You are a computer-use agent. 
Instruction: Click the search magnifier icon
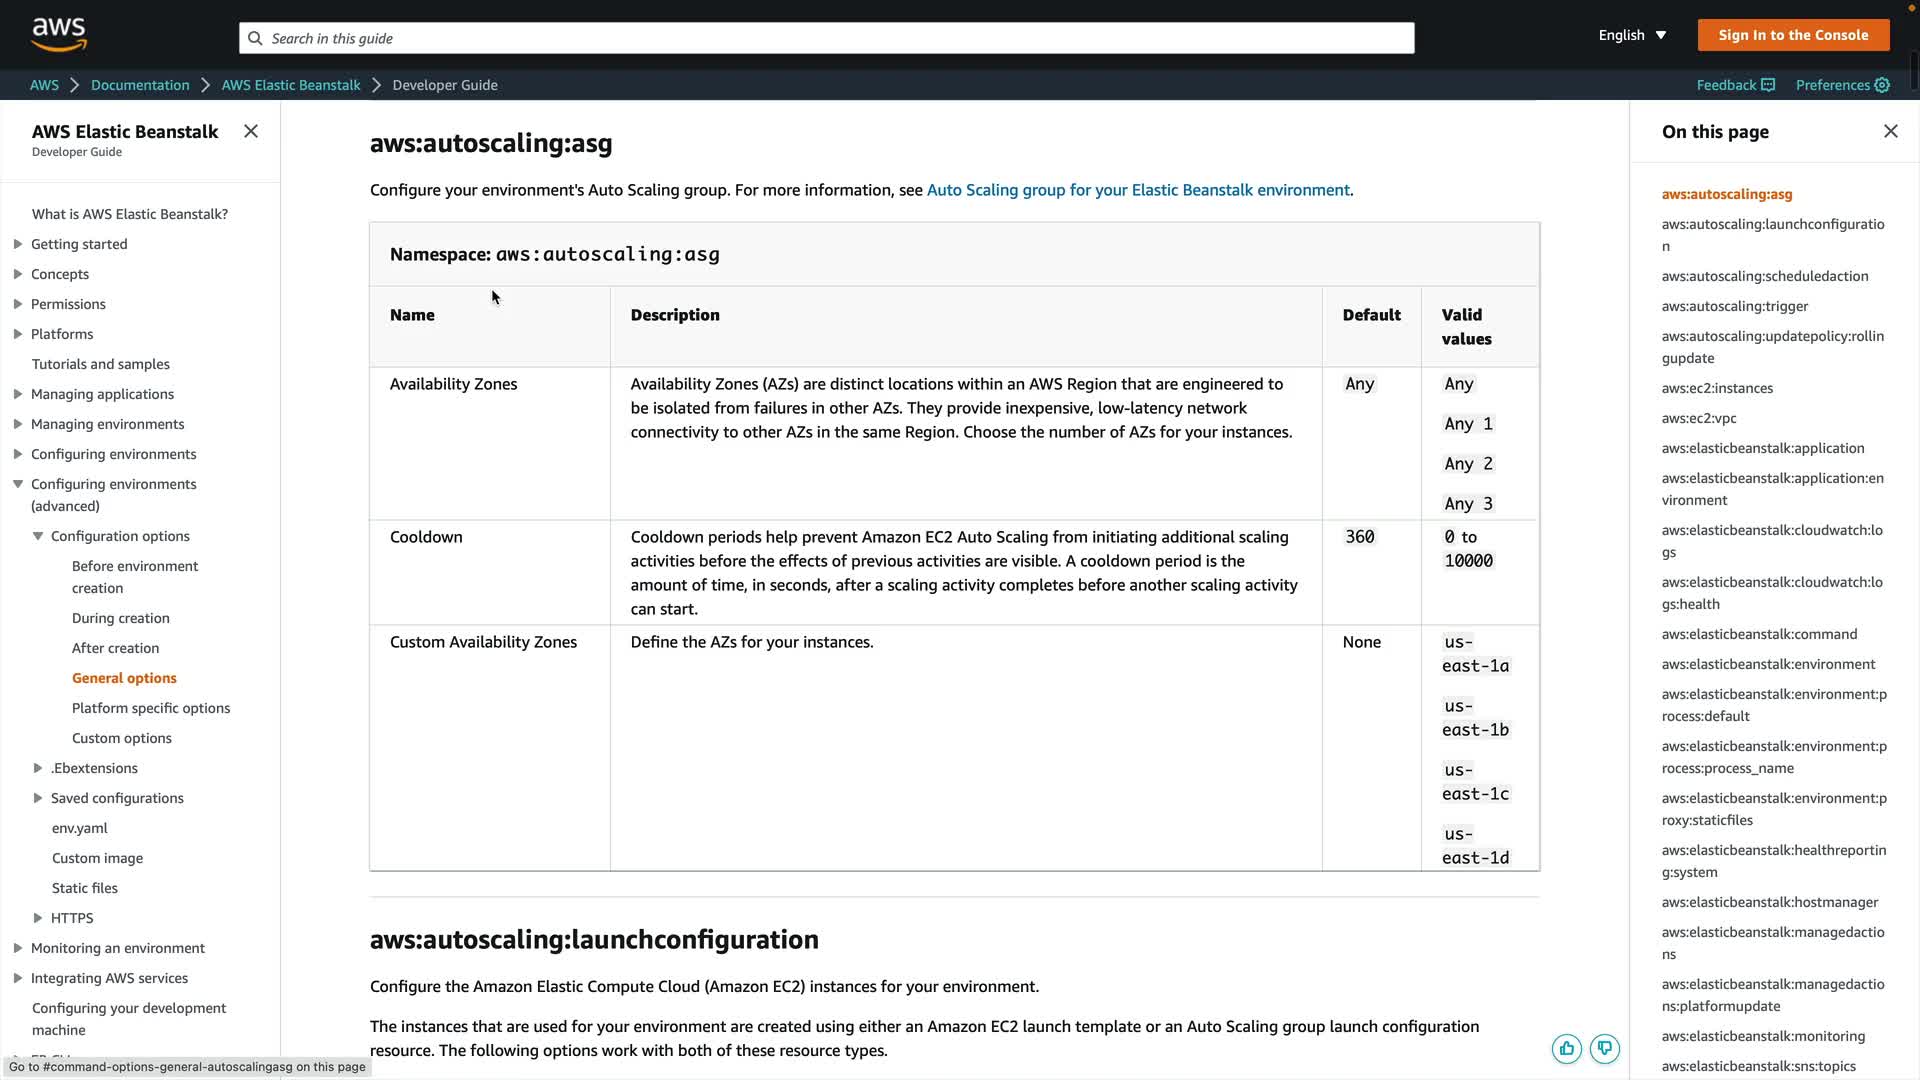(x=255, y=38)
